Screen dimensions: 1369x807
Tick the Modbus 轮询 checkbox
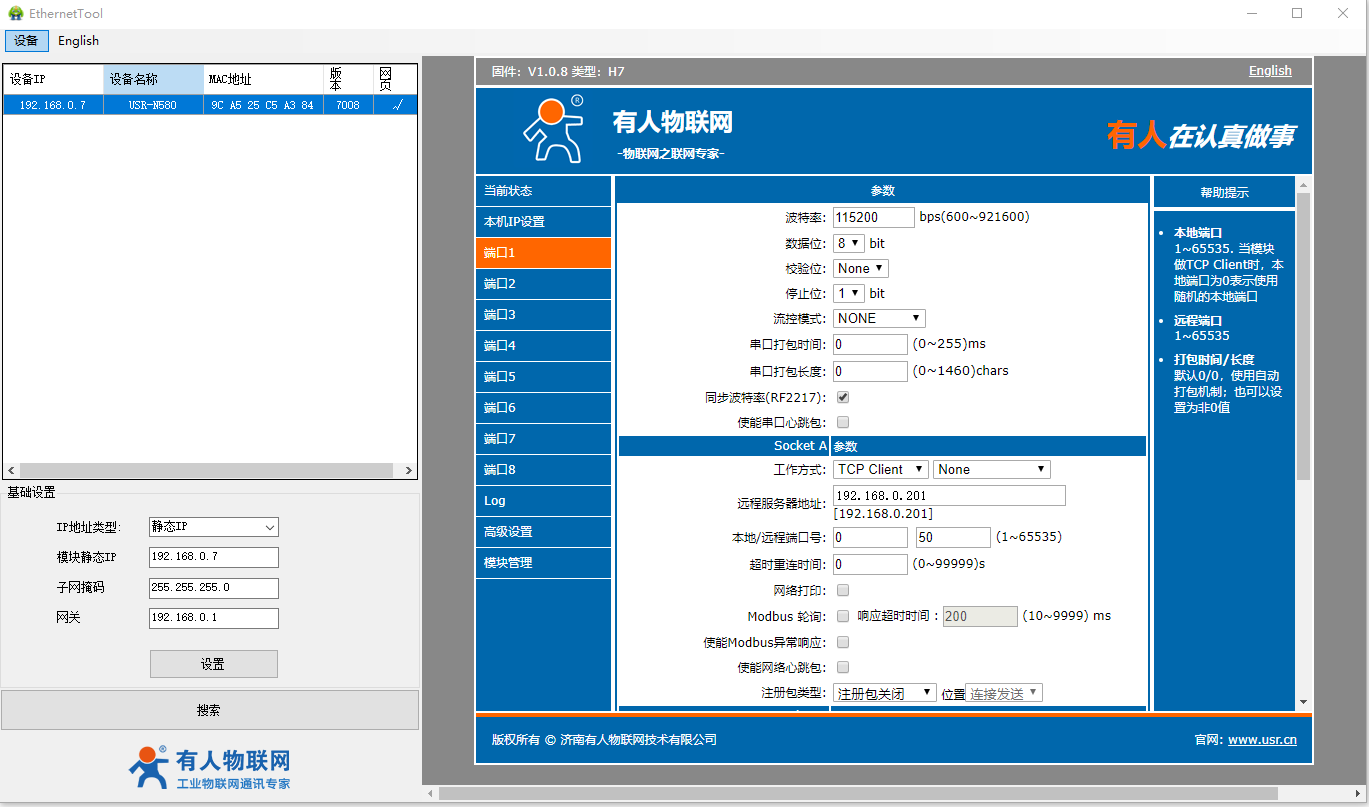(x=843, y=616)
